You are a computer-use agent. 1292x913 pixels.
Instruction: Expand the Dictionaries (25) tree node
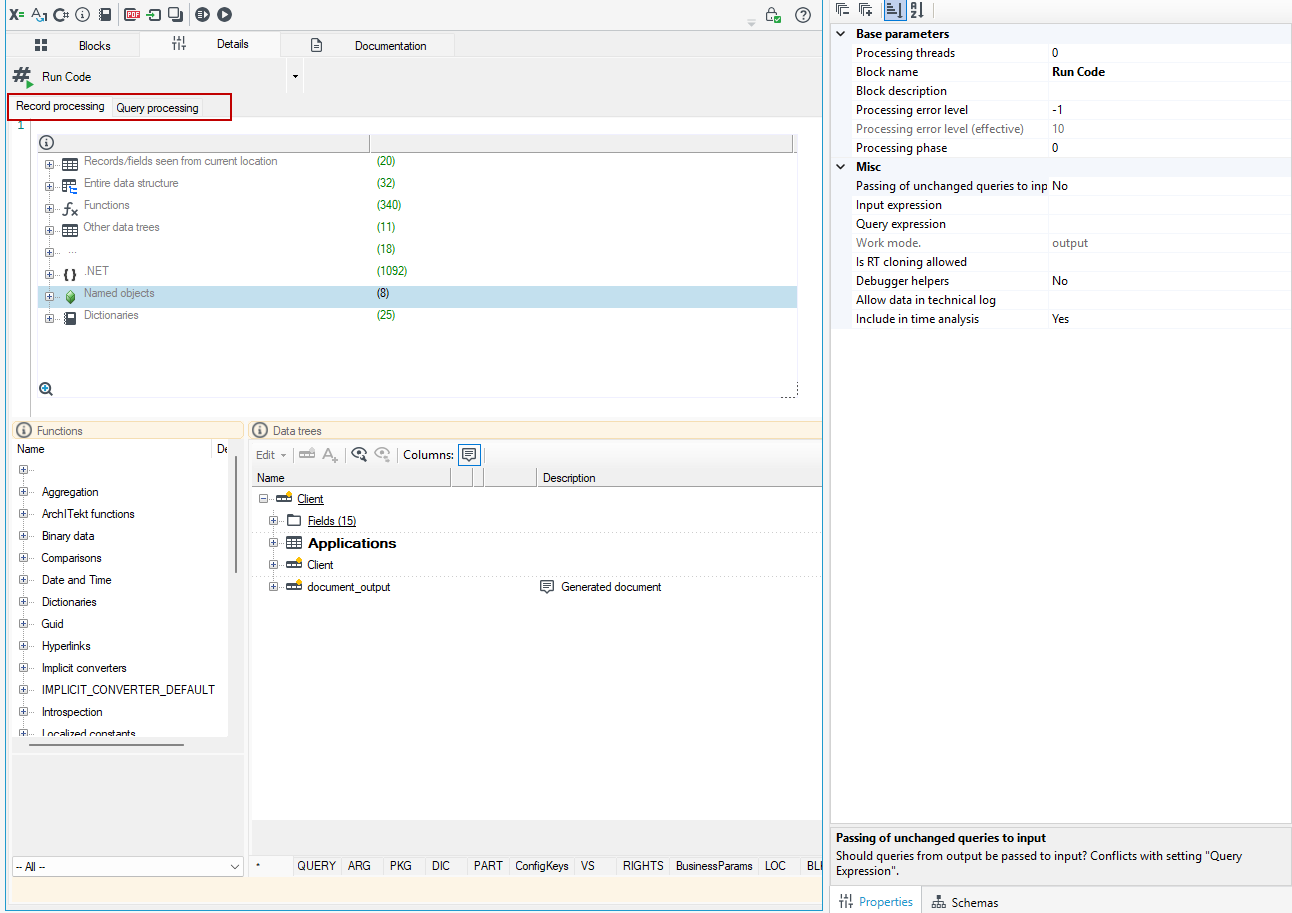click(x=49, y=319)
